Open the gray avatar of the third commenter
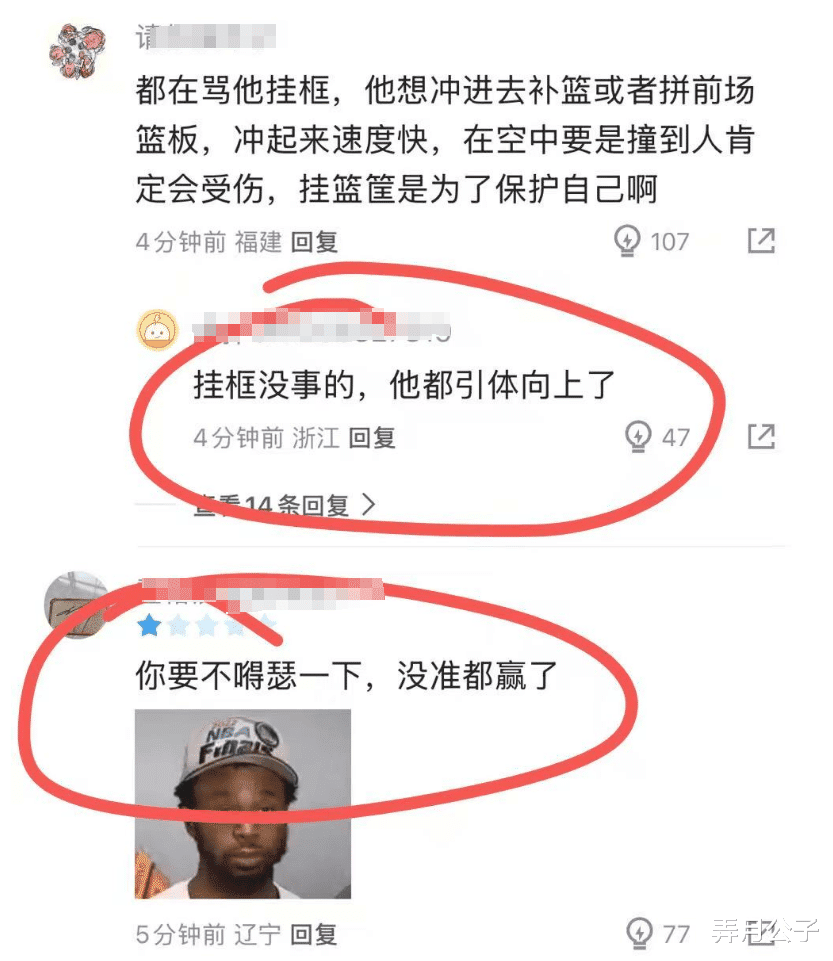Screen dimensions: 833x961 click(x=76, y=604)
